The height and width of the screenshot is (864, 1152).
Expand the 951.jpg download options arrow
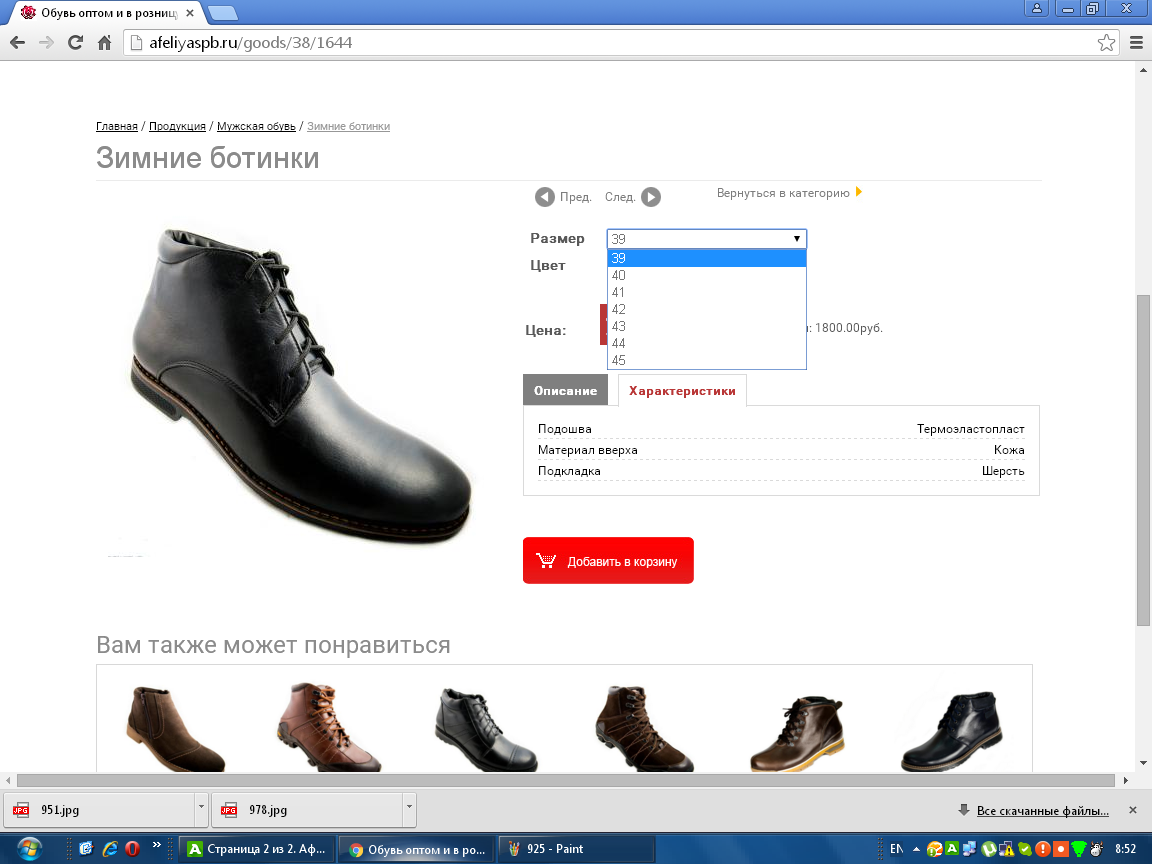coord(201,810)
